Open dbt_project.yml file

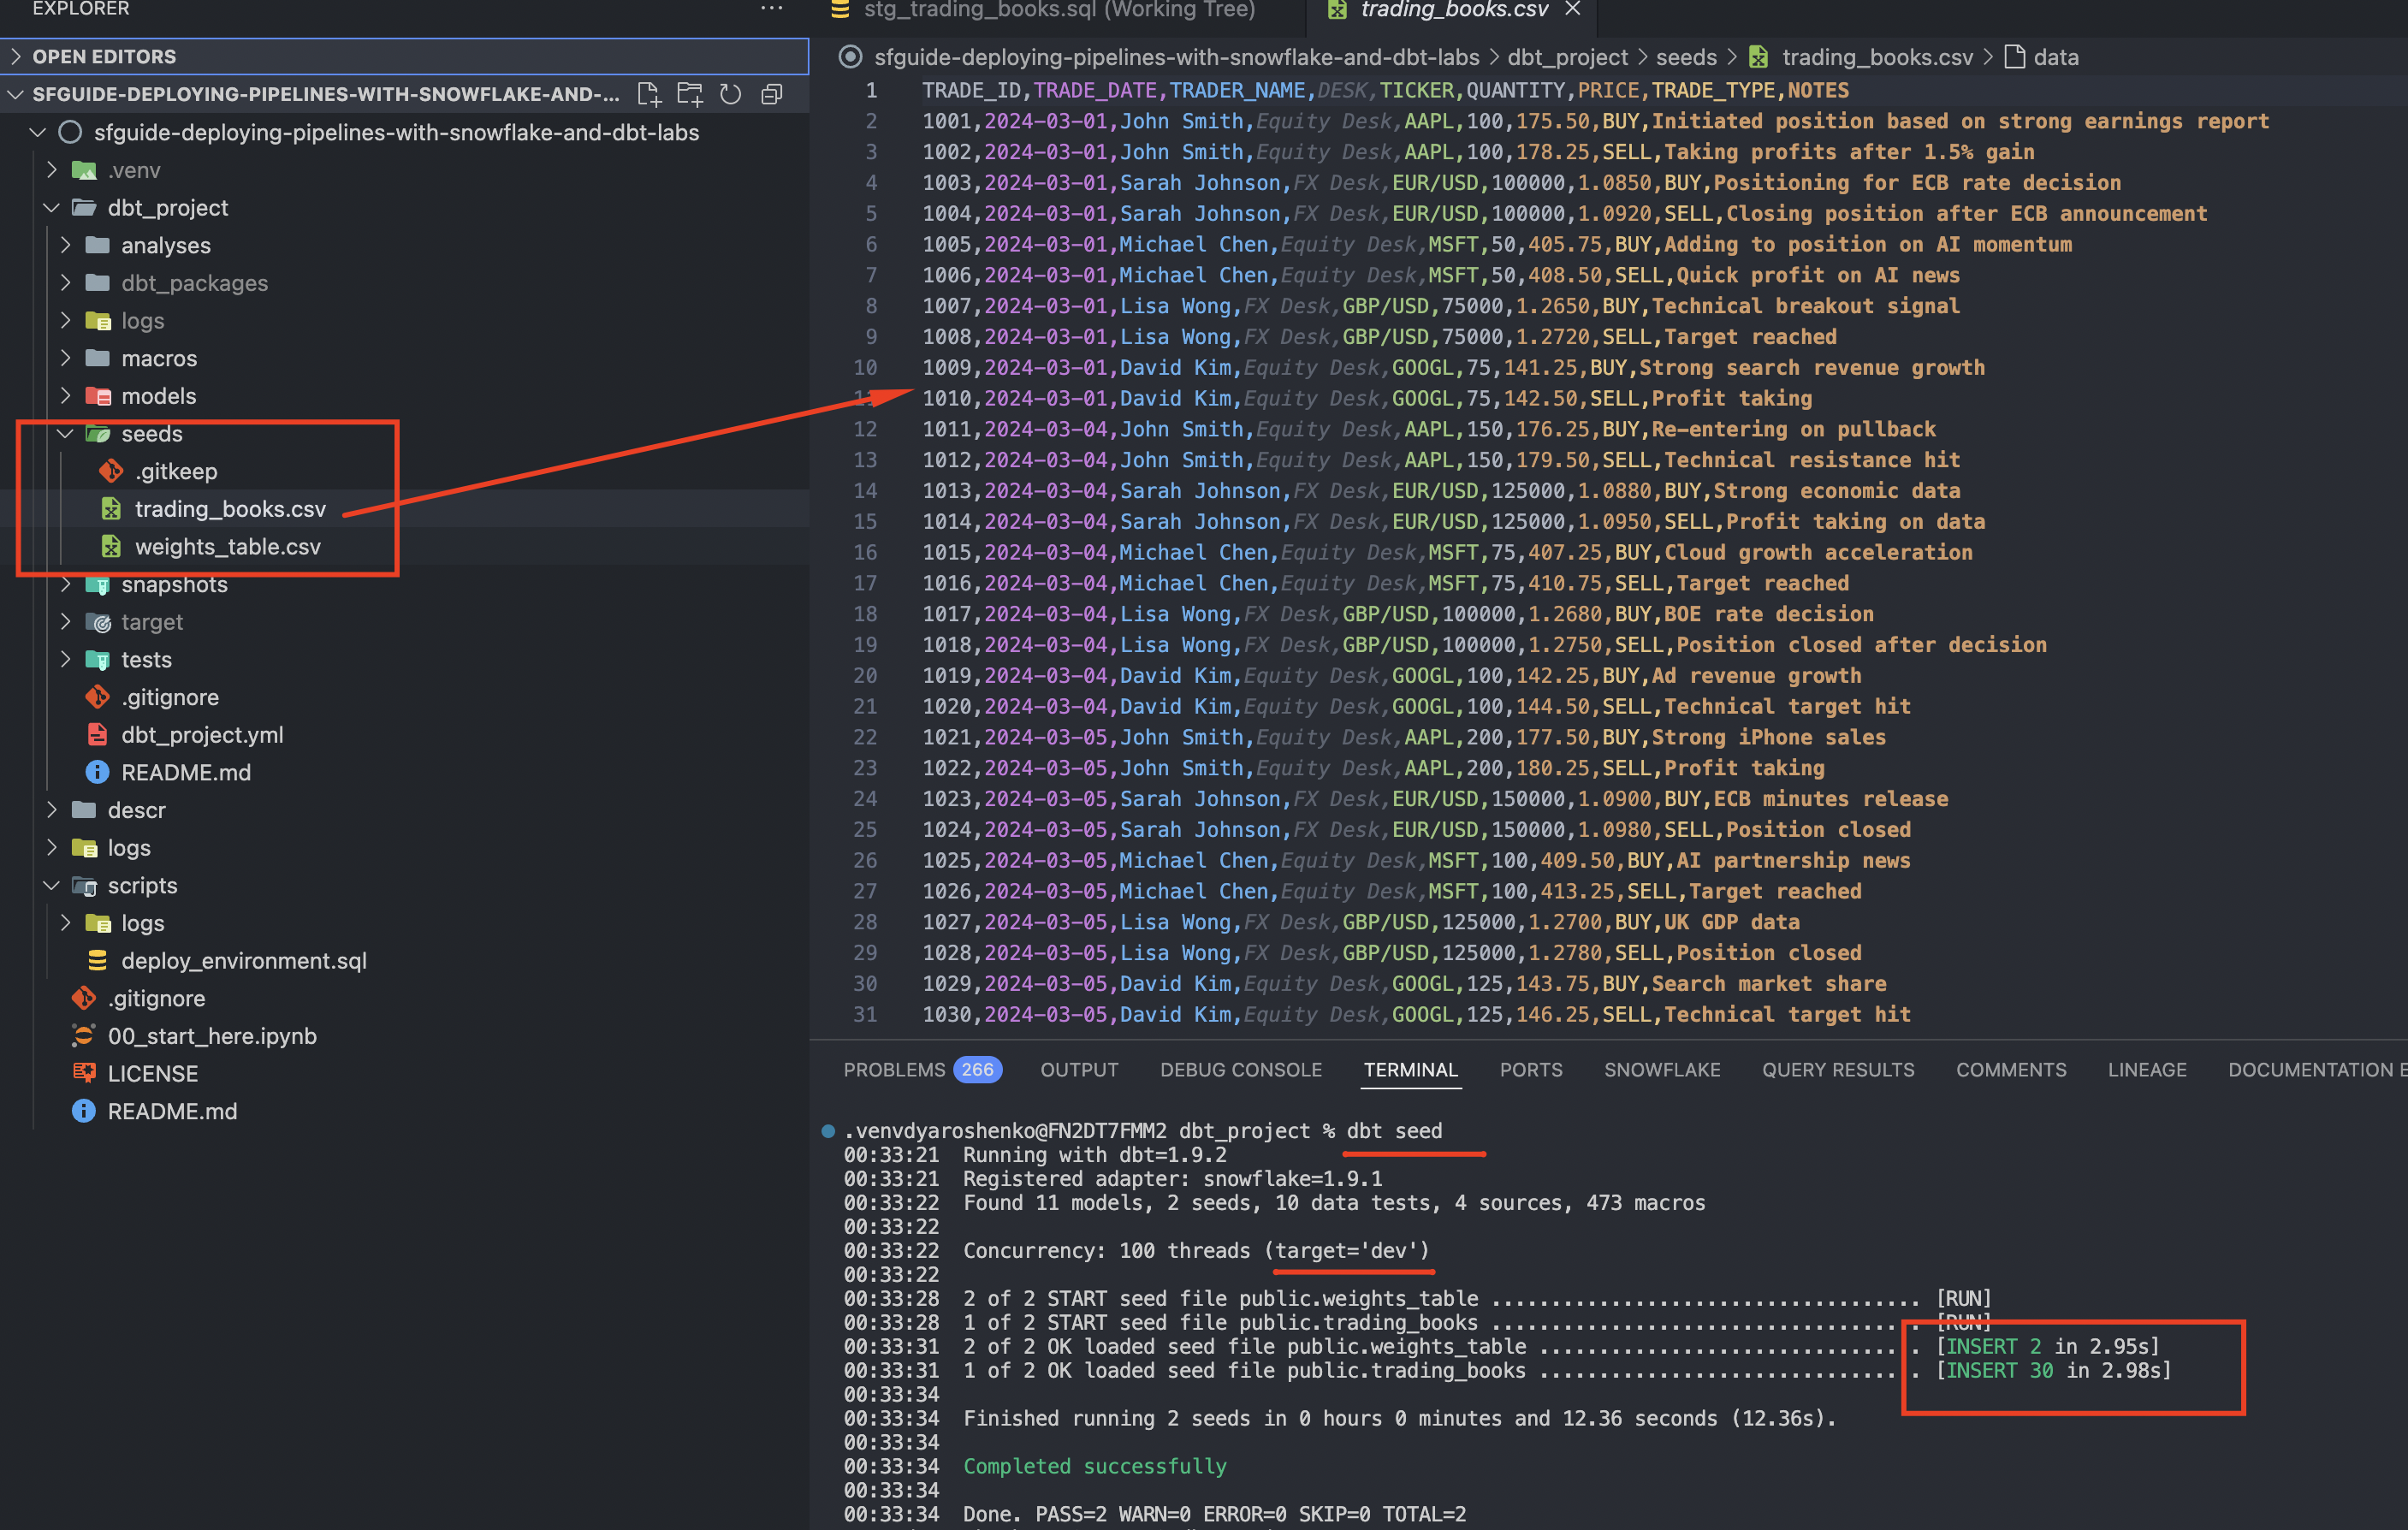202,735
